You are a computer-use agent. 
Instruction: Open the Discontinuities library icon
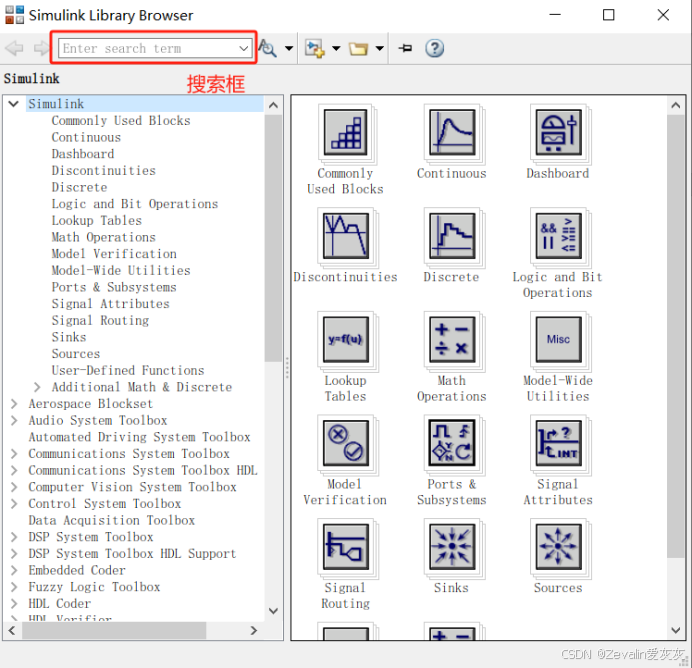[346, 236]
